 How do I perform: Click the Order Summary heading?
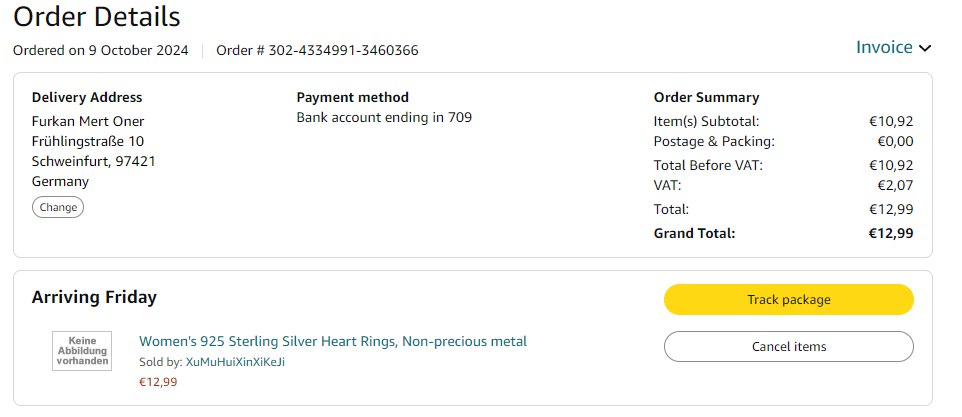(x=706, y=97)
